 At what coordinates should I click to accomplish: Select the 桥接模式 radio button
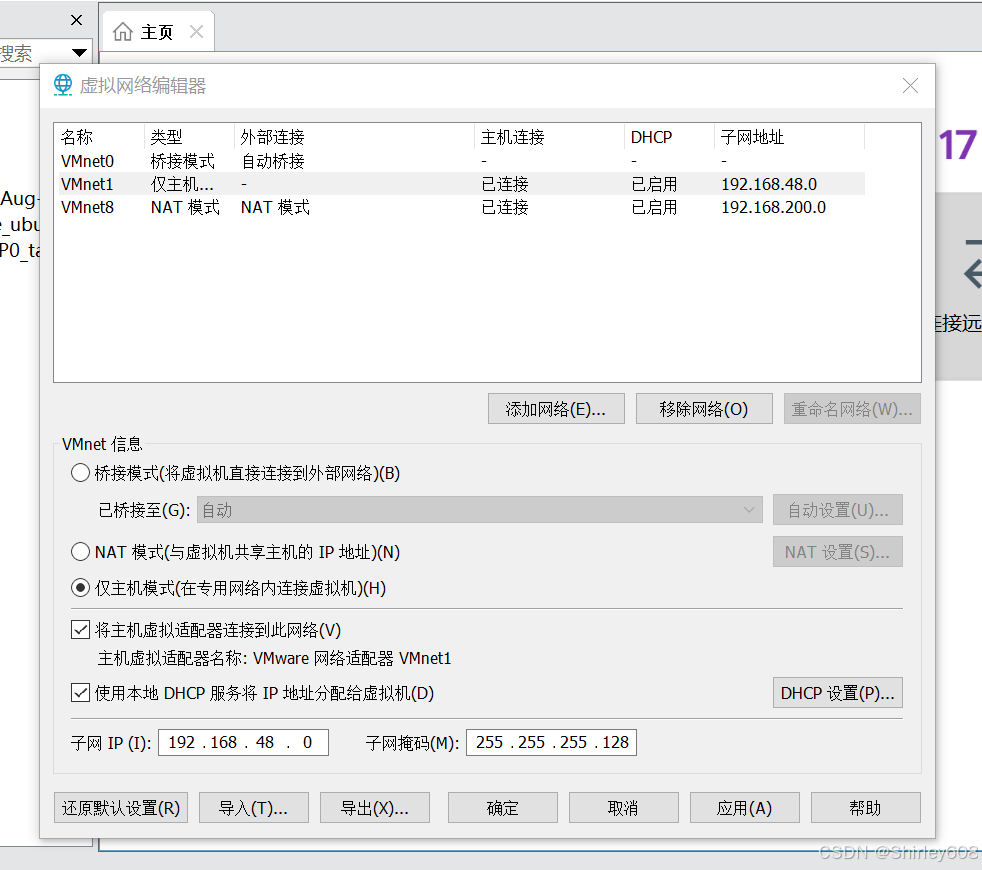(80, 472)
